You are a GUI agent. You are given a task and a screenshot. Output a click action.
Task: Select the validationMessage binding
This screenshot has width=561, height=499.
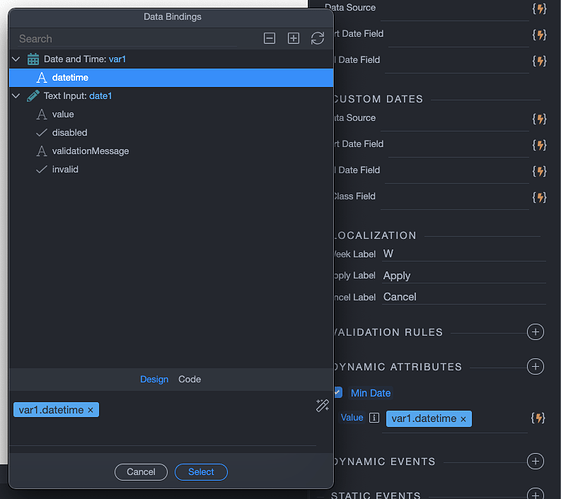[x=171, y=151]
